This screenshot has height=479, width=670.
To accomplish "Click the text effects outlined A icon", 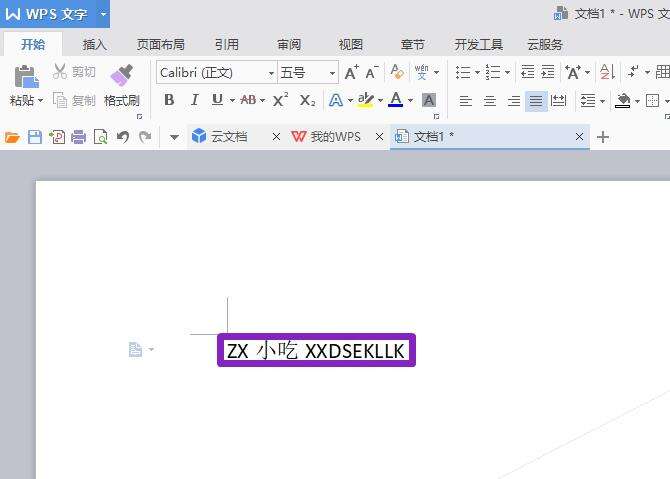I will pos(336,100).
